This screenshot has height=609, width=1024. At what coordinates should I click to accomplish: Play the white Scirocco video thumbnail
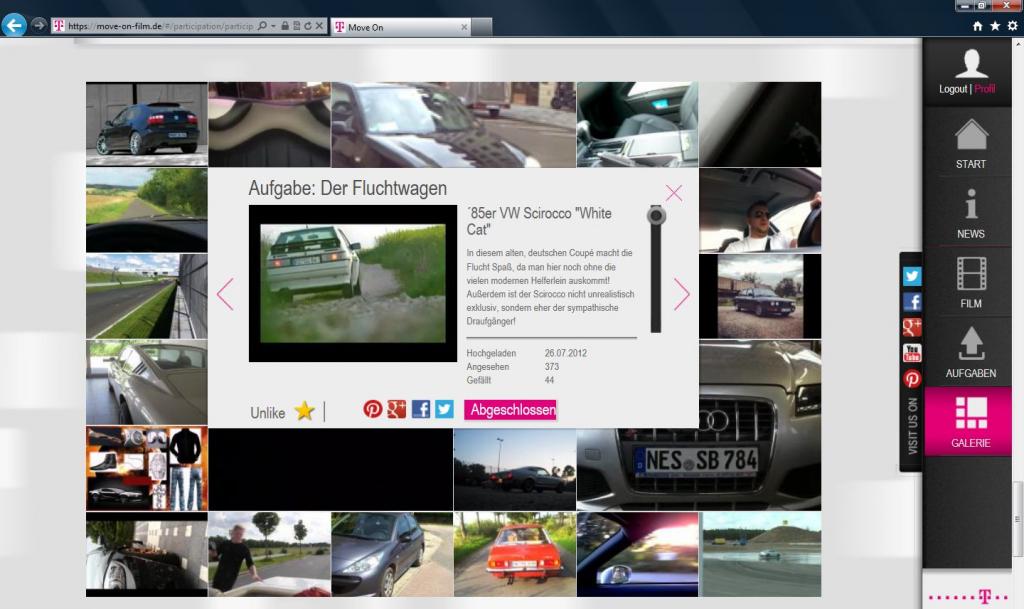click(352, 283)
